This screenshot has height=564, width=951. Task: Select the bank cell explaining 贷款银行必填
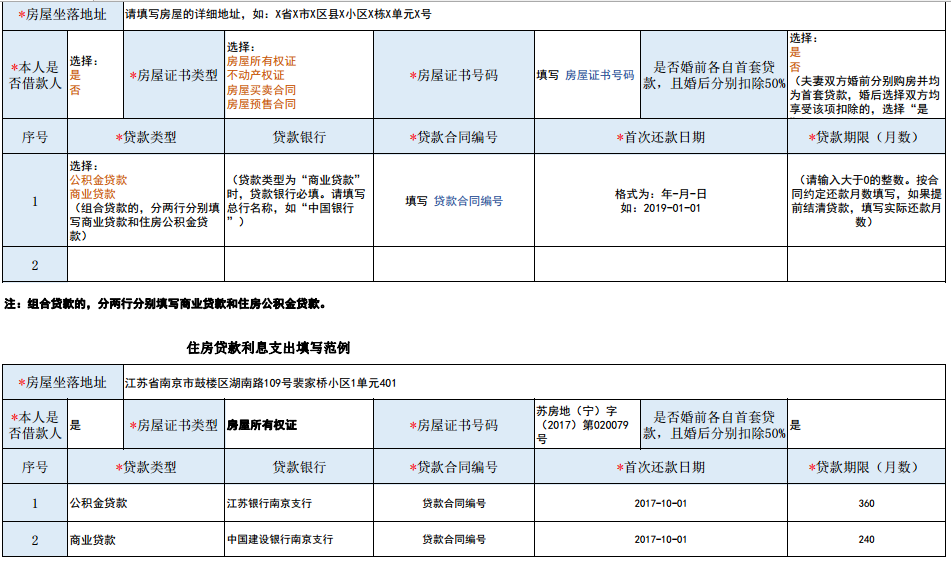pos(298,201)
